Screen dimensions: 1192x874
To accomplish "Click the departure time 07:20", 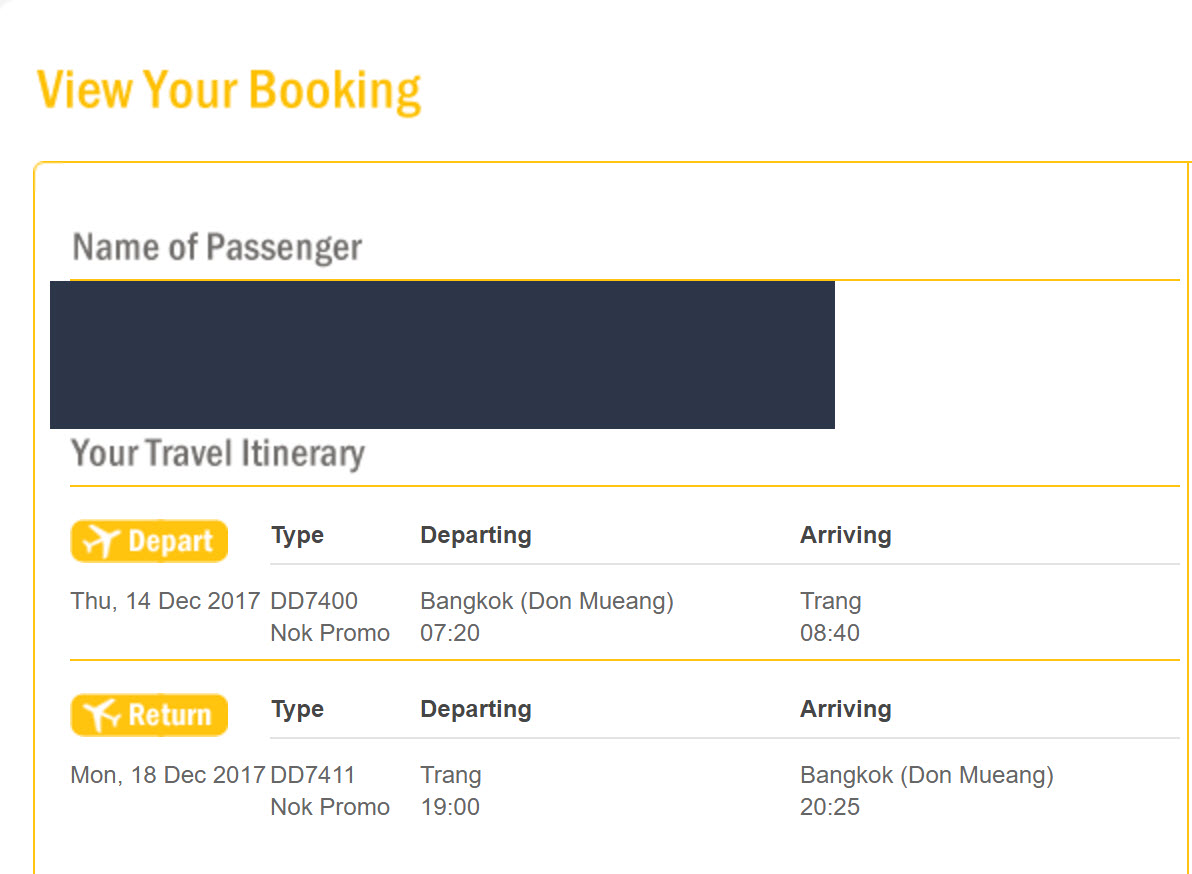I will pyautogui.click(x=450, y=633).
